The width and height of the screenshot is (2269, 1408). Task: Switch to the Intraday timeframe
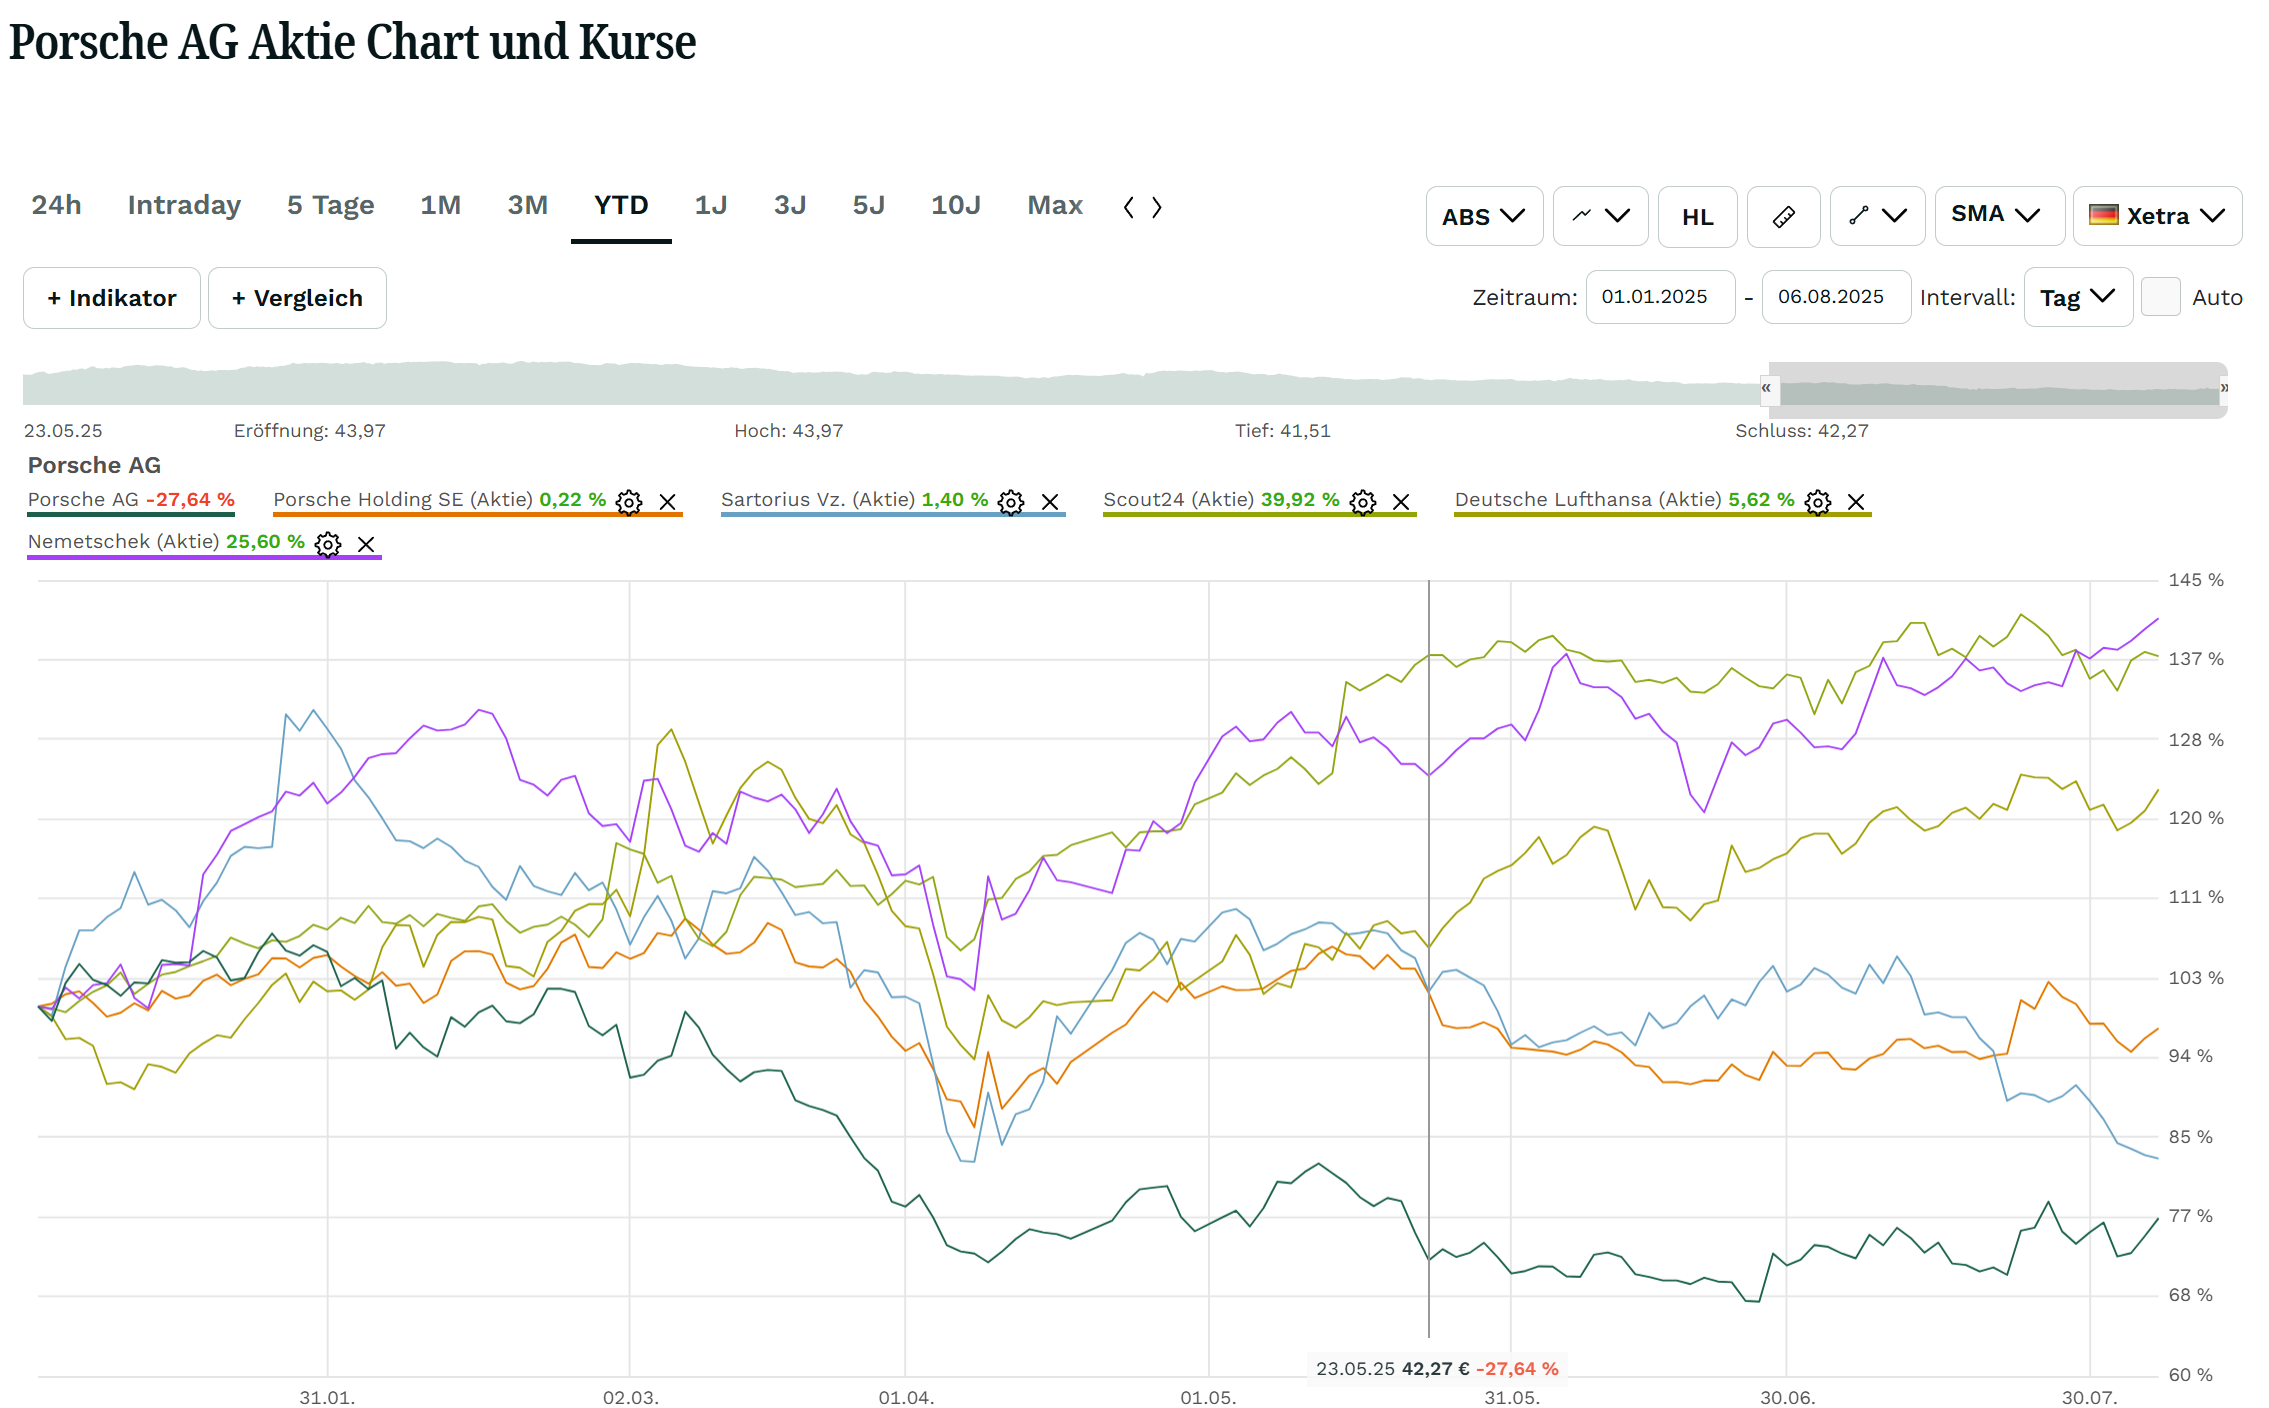pos(184,205)
